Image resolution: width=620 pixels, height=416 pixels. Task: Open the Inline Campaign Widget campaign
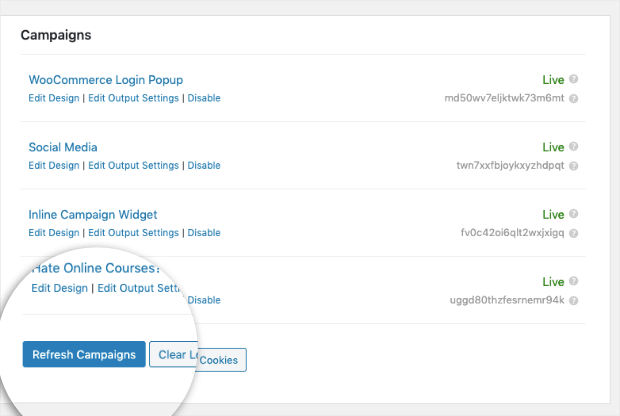coord(93,215)
